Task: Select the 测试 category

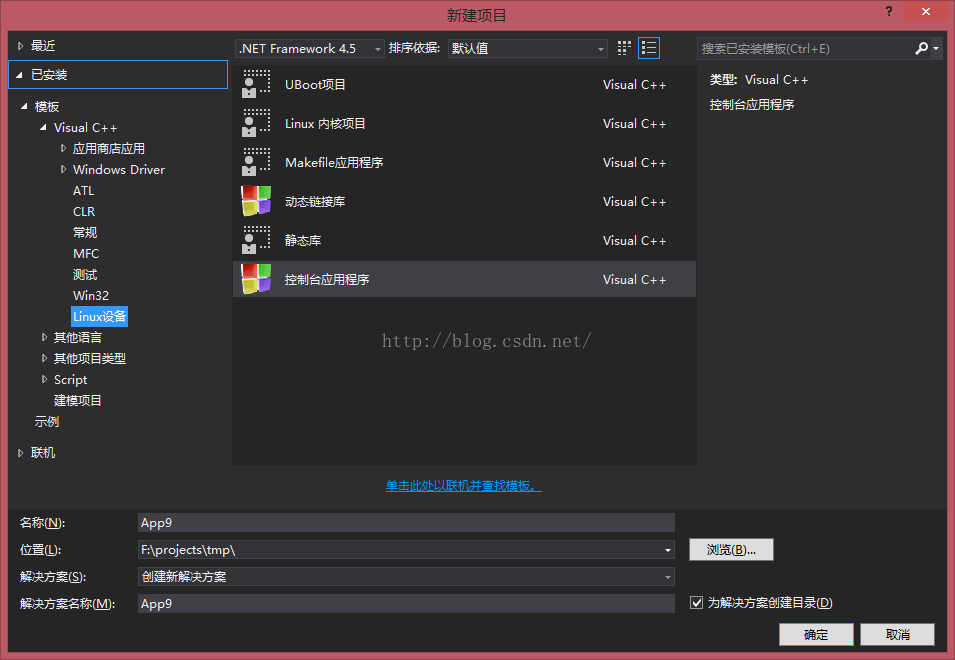Action: coord(85,275)
